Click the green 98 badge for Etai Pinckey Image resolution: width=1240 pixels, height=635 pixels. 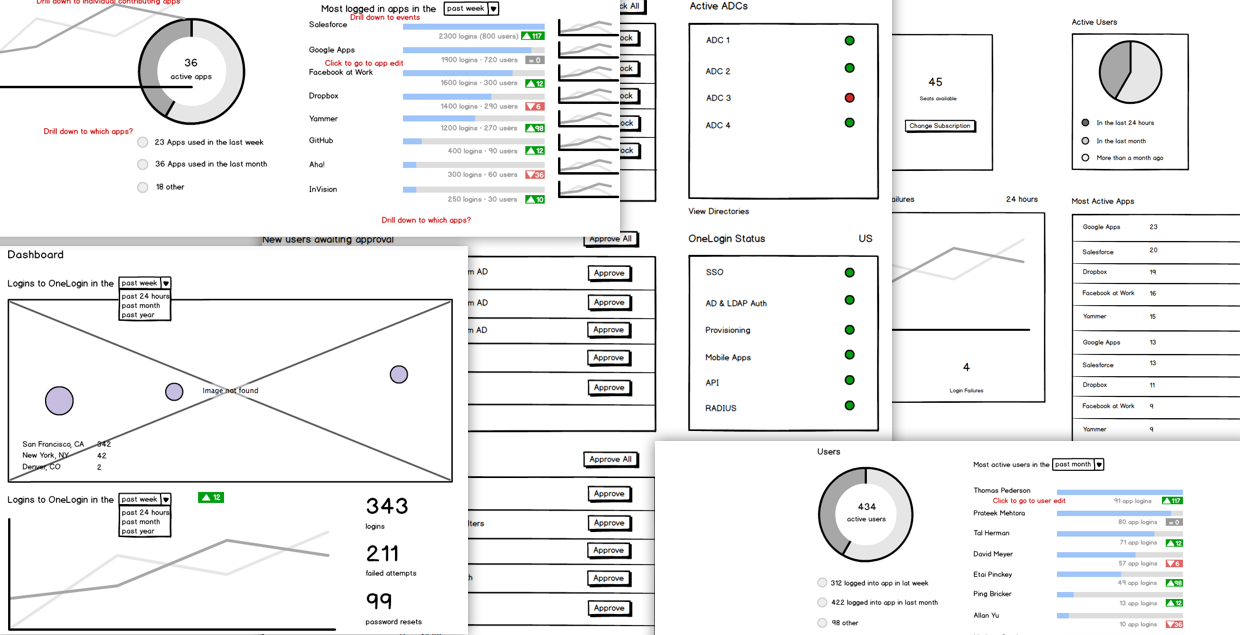(x=1174, y=583)
